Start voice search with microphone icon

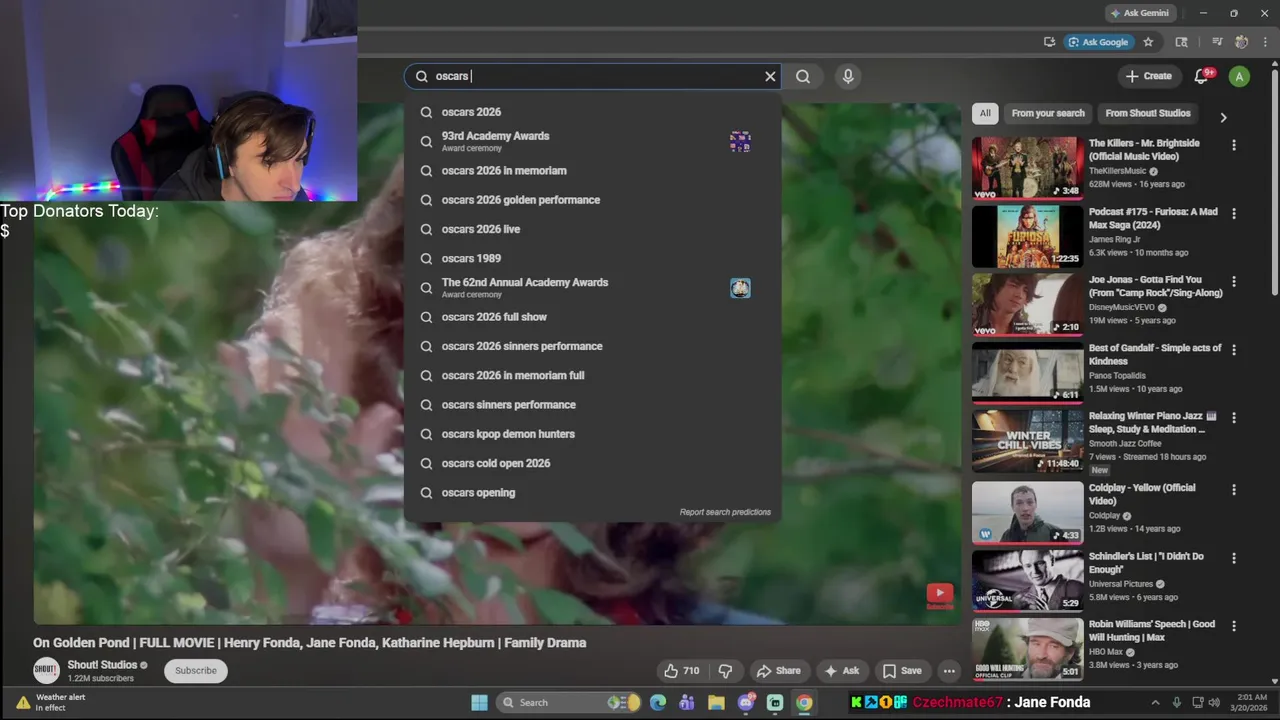click(x=848, y=76)
